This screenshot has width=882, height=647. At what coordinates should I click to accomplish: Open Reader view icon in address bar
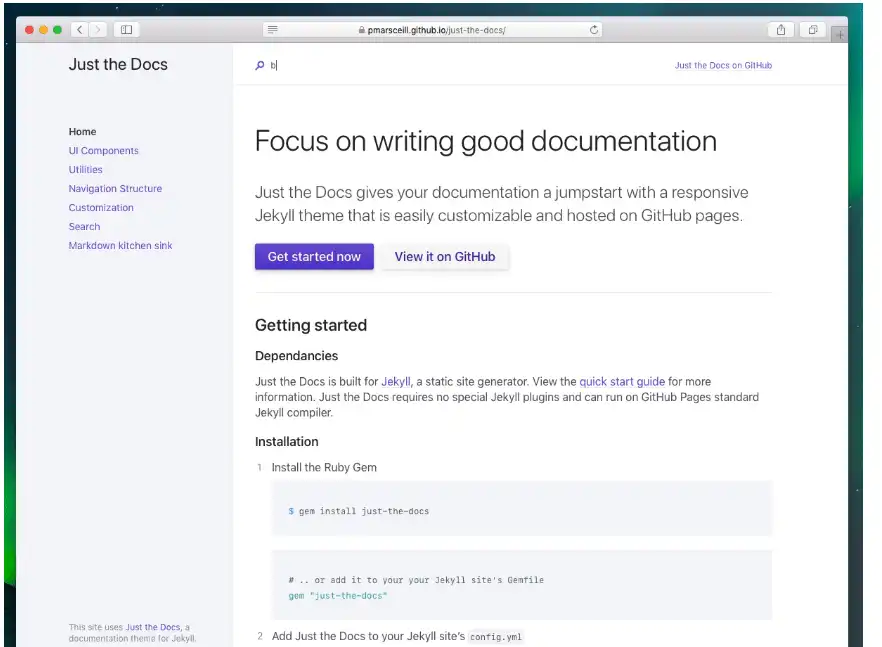(x=272, y=30)
